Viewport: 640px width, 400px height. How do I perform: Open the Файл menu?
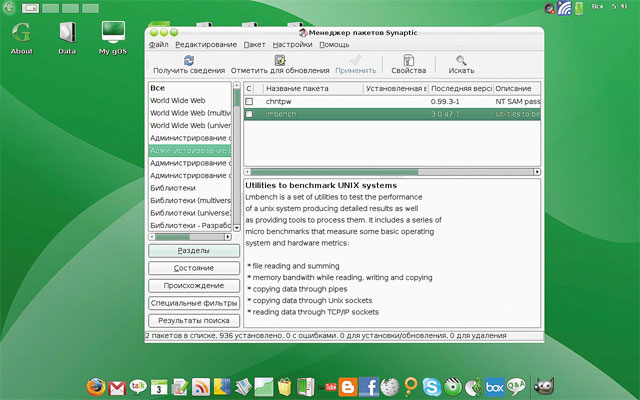(x=158, y=44)
